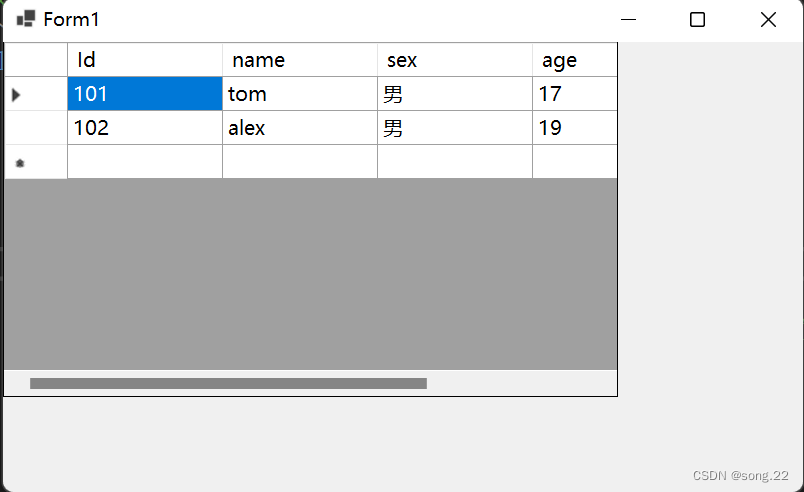Select the cell containing tom
This screenshot has width=804, height=492.
click(x=300, y=94)
